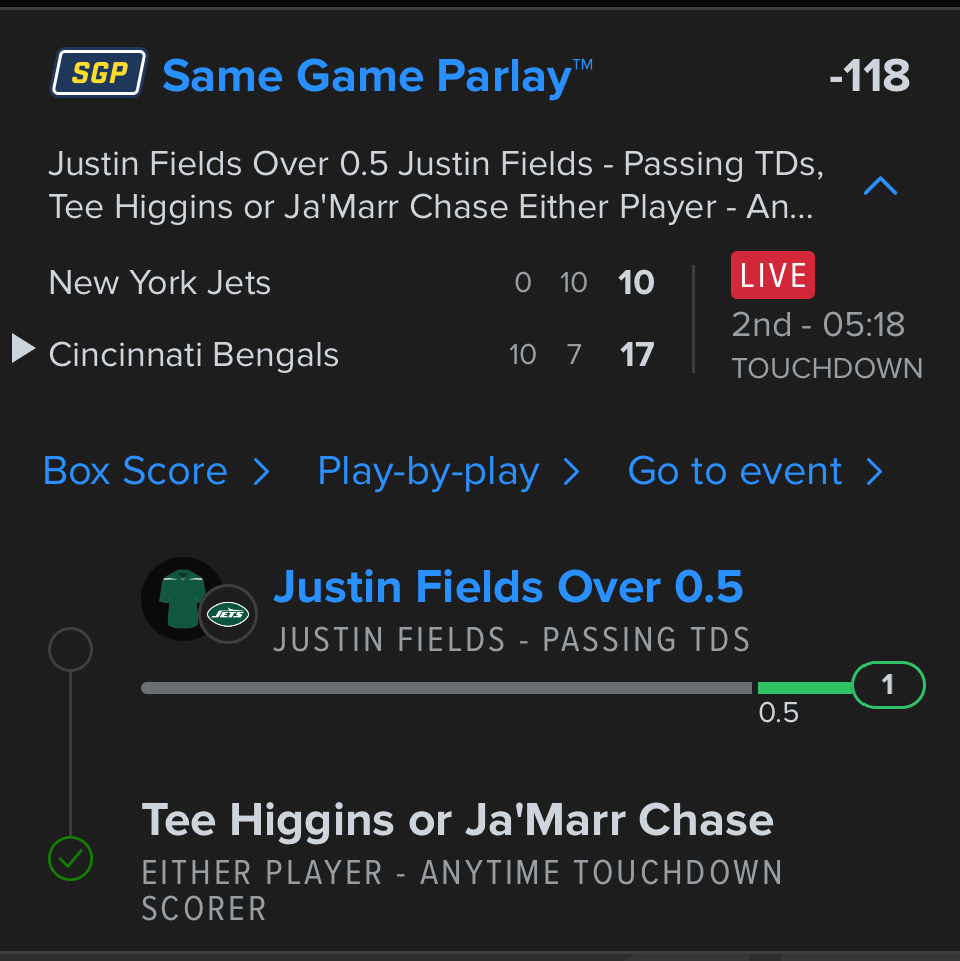Select the New York Jets team name

(160, 283)
